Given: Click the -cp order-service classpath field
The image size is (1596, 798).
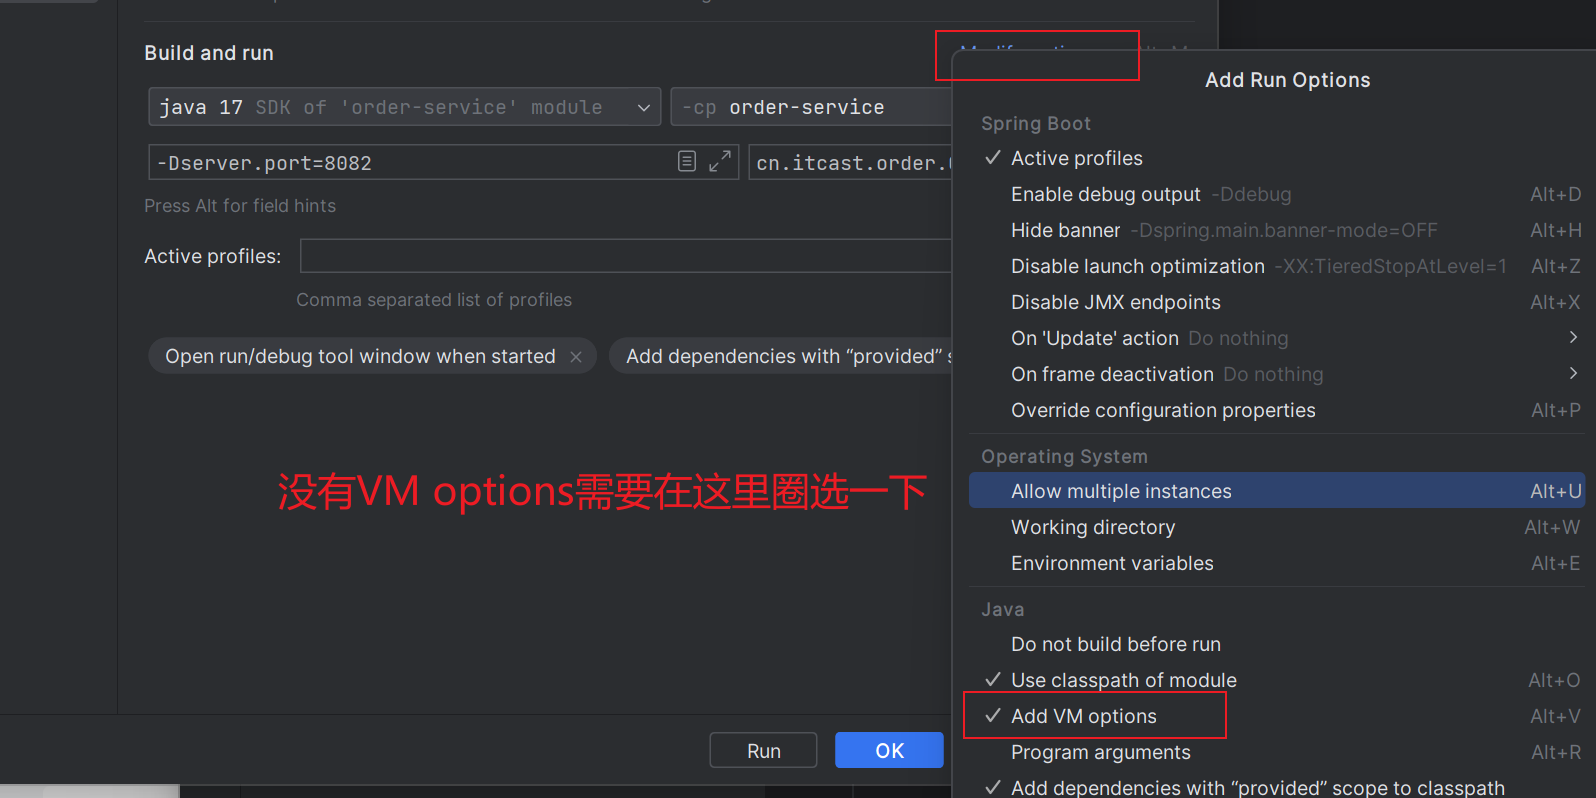Looking at the screenshot, I should (811, 107).
